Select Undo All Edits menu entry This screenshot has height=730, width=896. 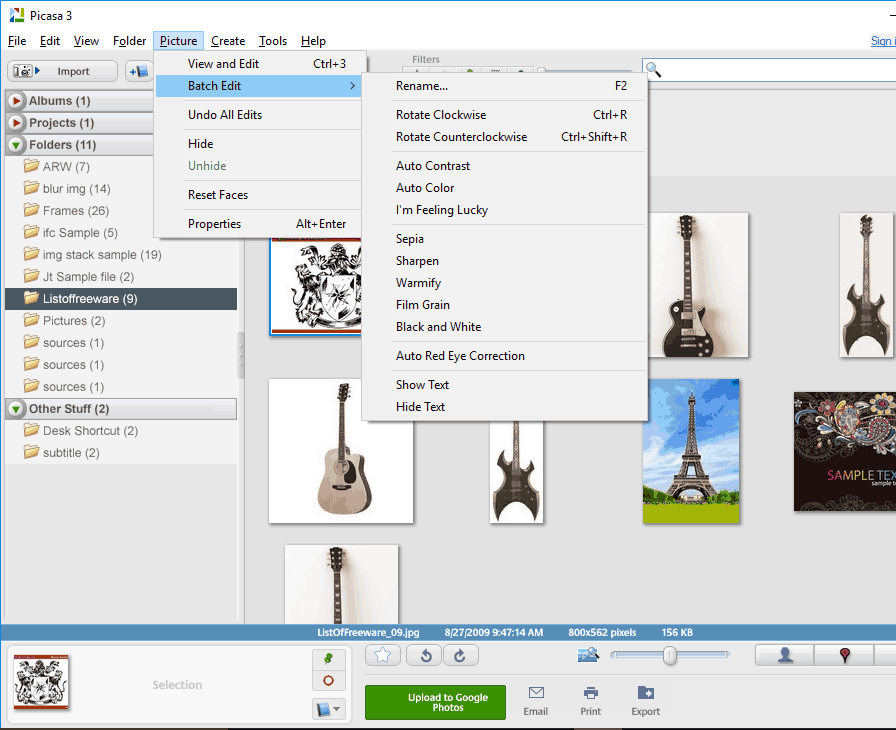click(259, 115)
